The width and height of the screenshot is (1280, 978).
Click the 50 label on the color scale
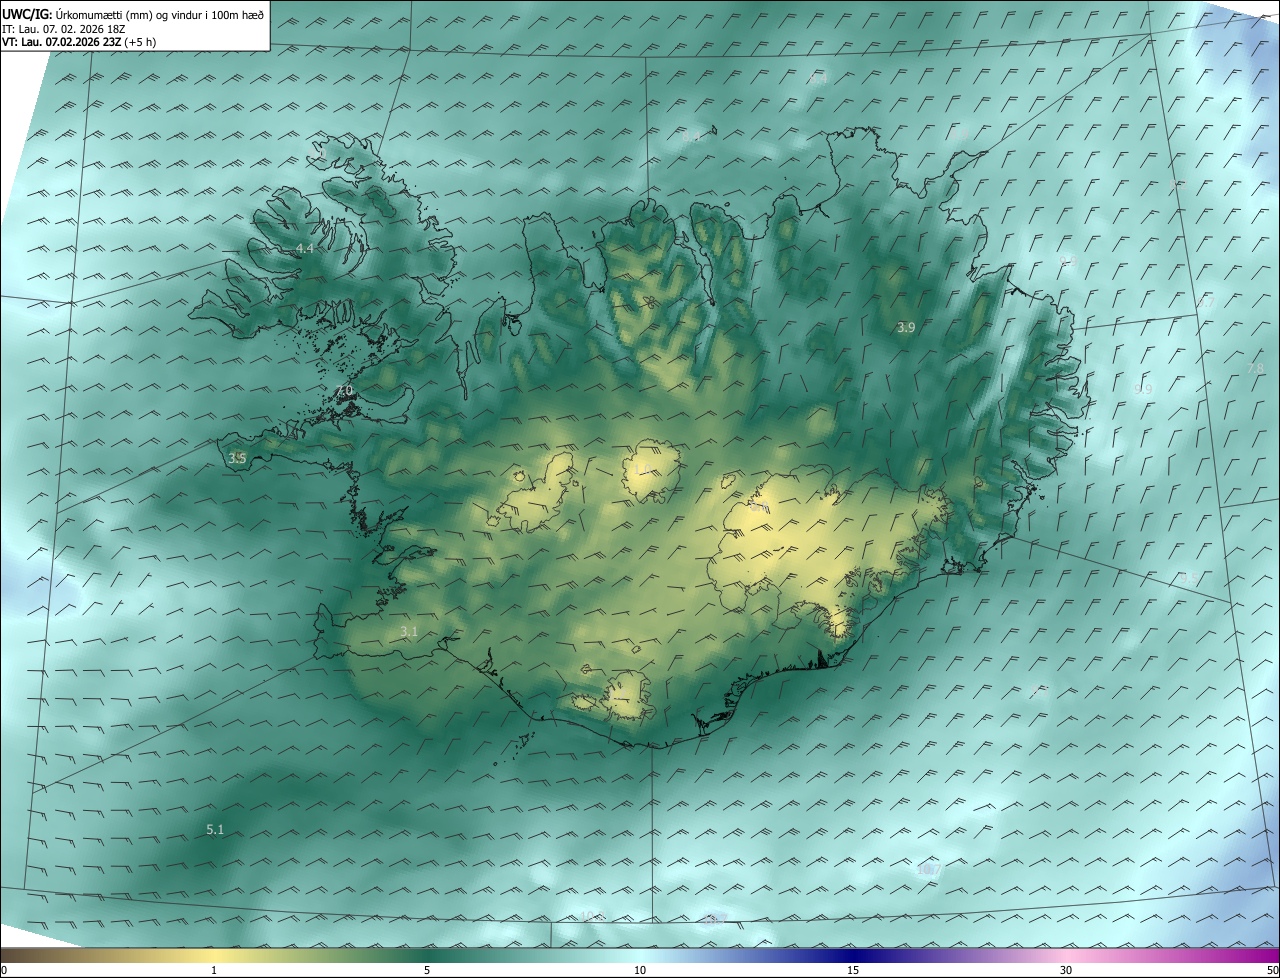click(1272, 970)
